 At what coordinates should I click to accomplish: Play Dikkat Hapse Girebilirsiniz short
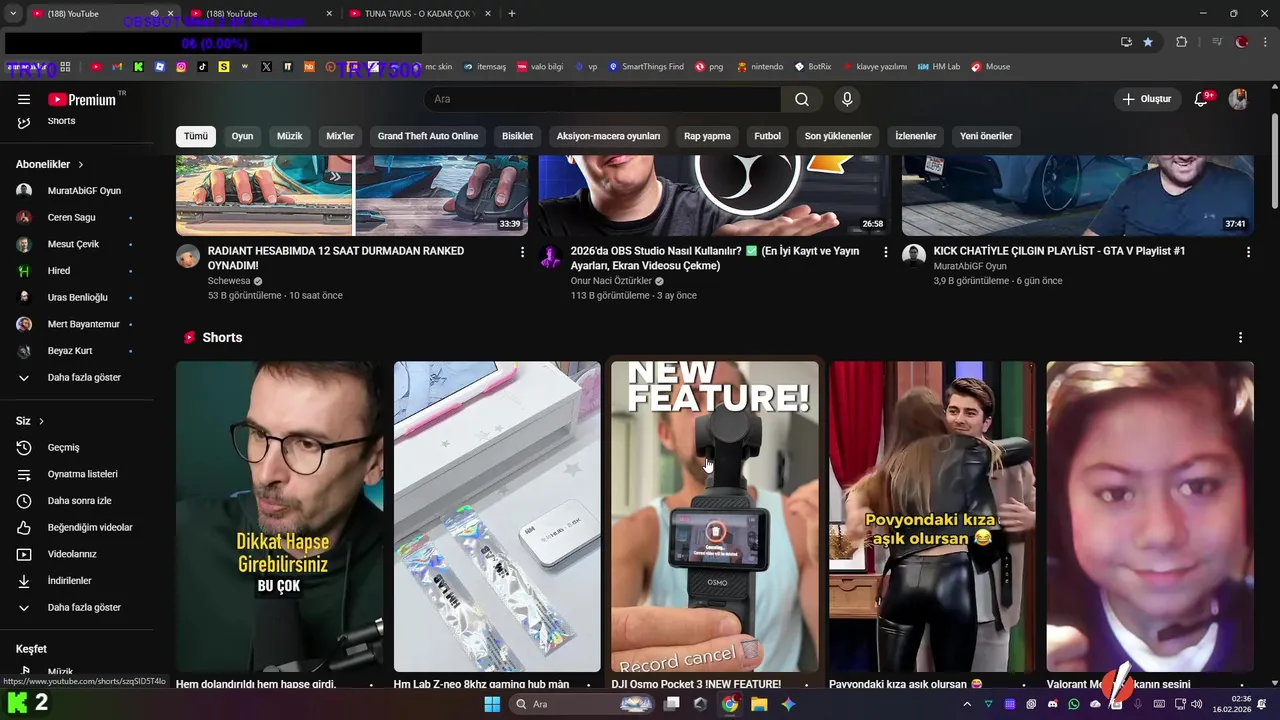coord(280,516)
